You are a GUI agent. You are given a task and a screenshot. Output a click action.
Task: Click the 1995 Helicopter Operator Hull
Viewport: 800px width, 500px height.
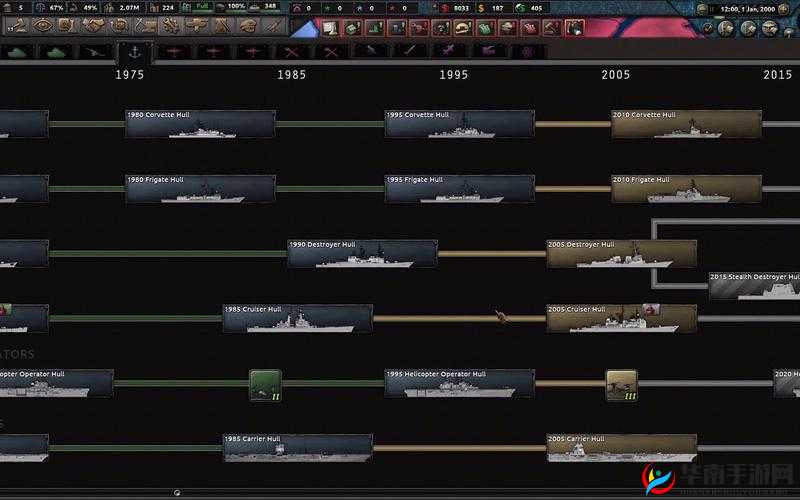[x=459, y=383]
